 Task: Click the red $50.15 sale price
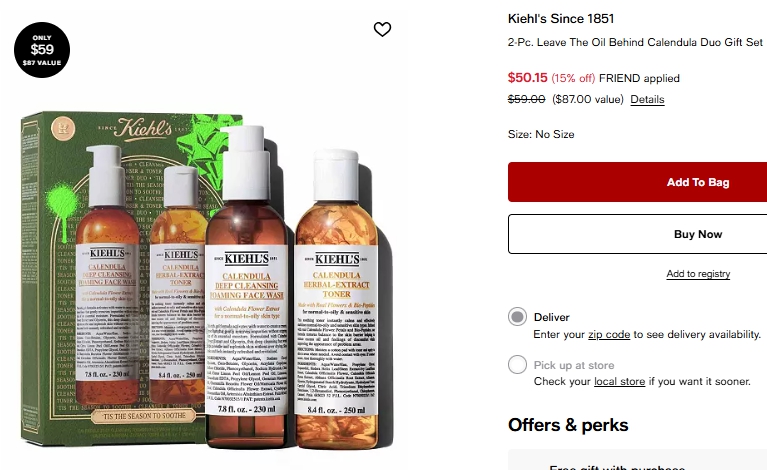point(527,77)
